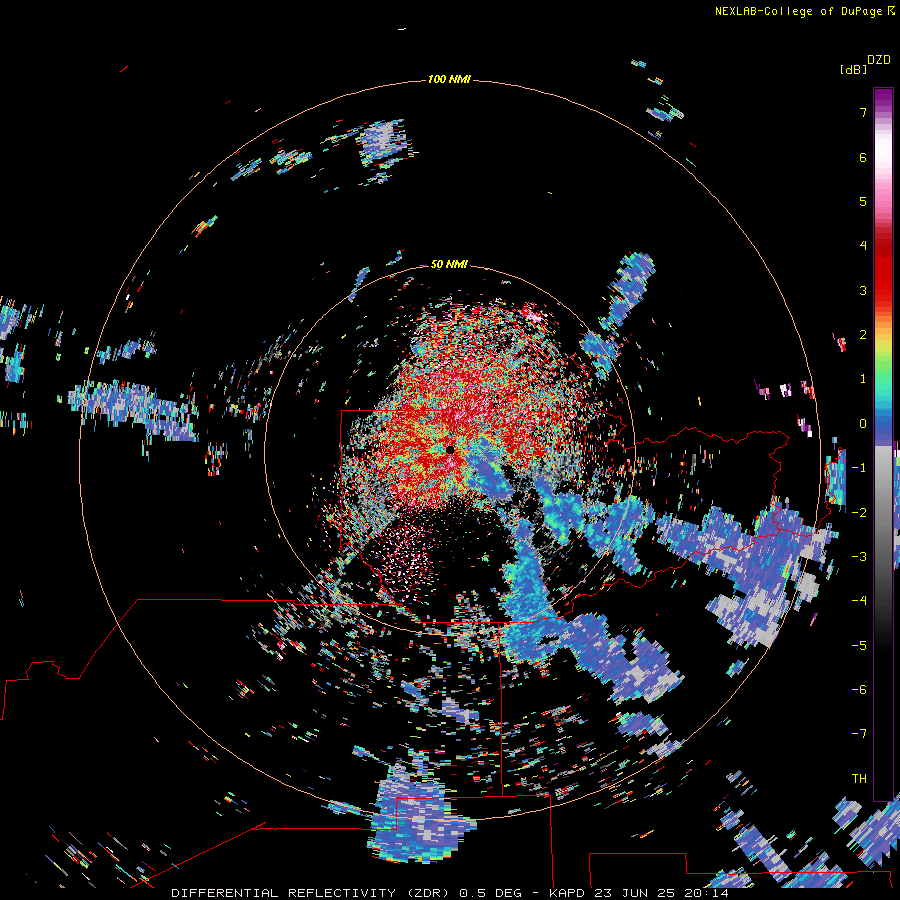Select the 100 NMI range ring label
This screenshot has height=900, width=900.
(x=449, y=79)
